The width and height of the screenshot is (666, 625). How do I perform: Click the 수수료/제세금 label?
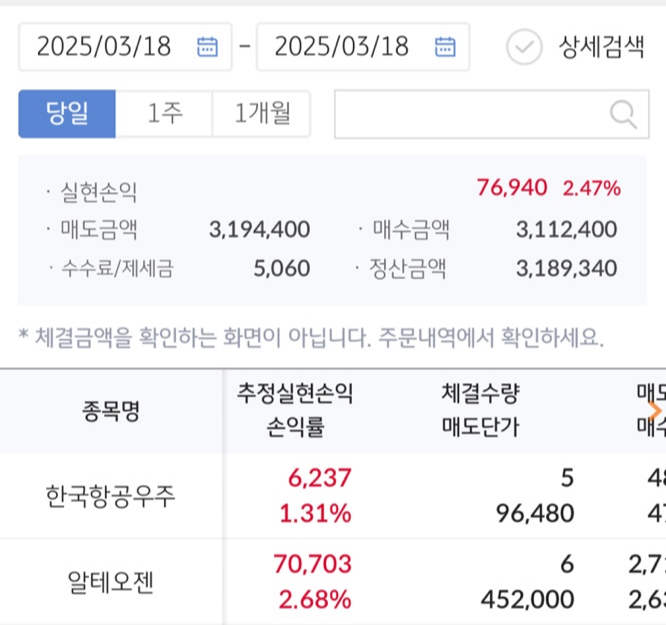coord(117,269)
